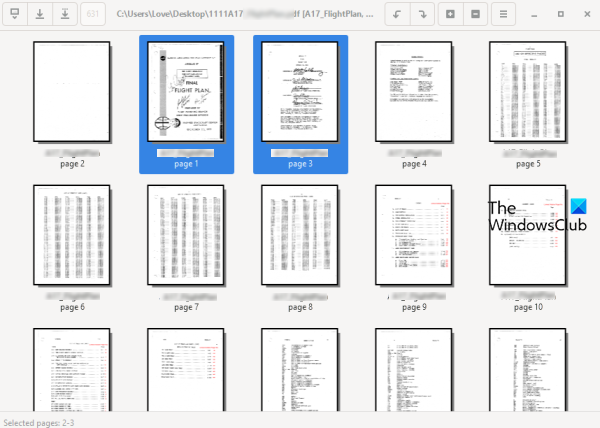Close the application window

point(587,14)
